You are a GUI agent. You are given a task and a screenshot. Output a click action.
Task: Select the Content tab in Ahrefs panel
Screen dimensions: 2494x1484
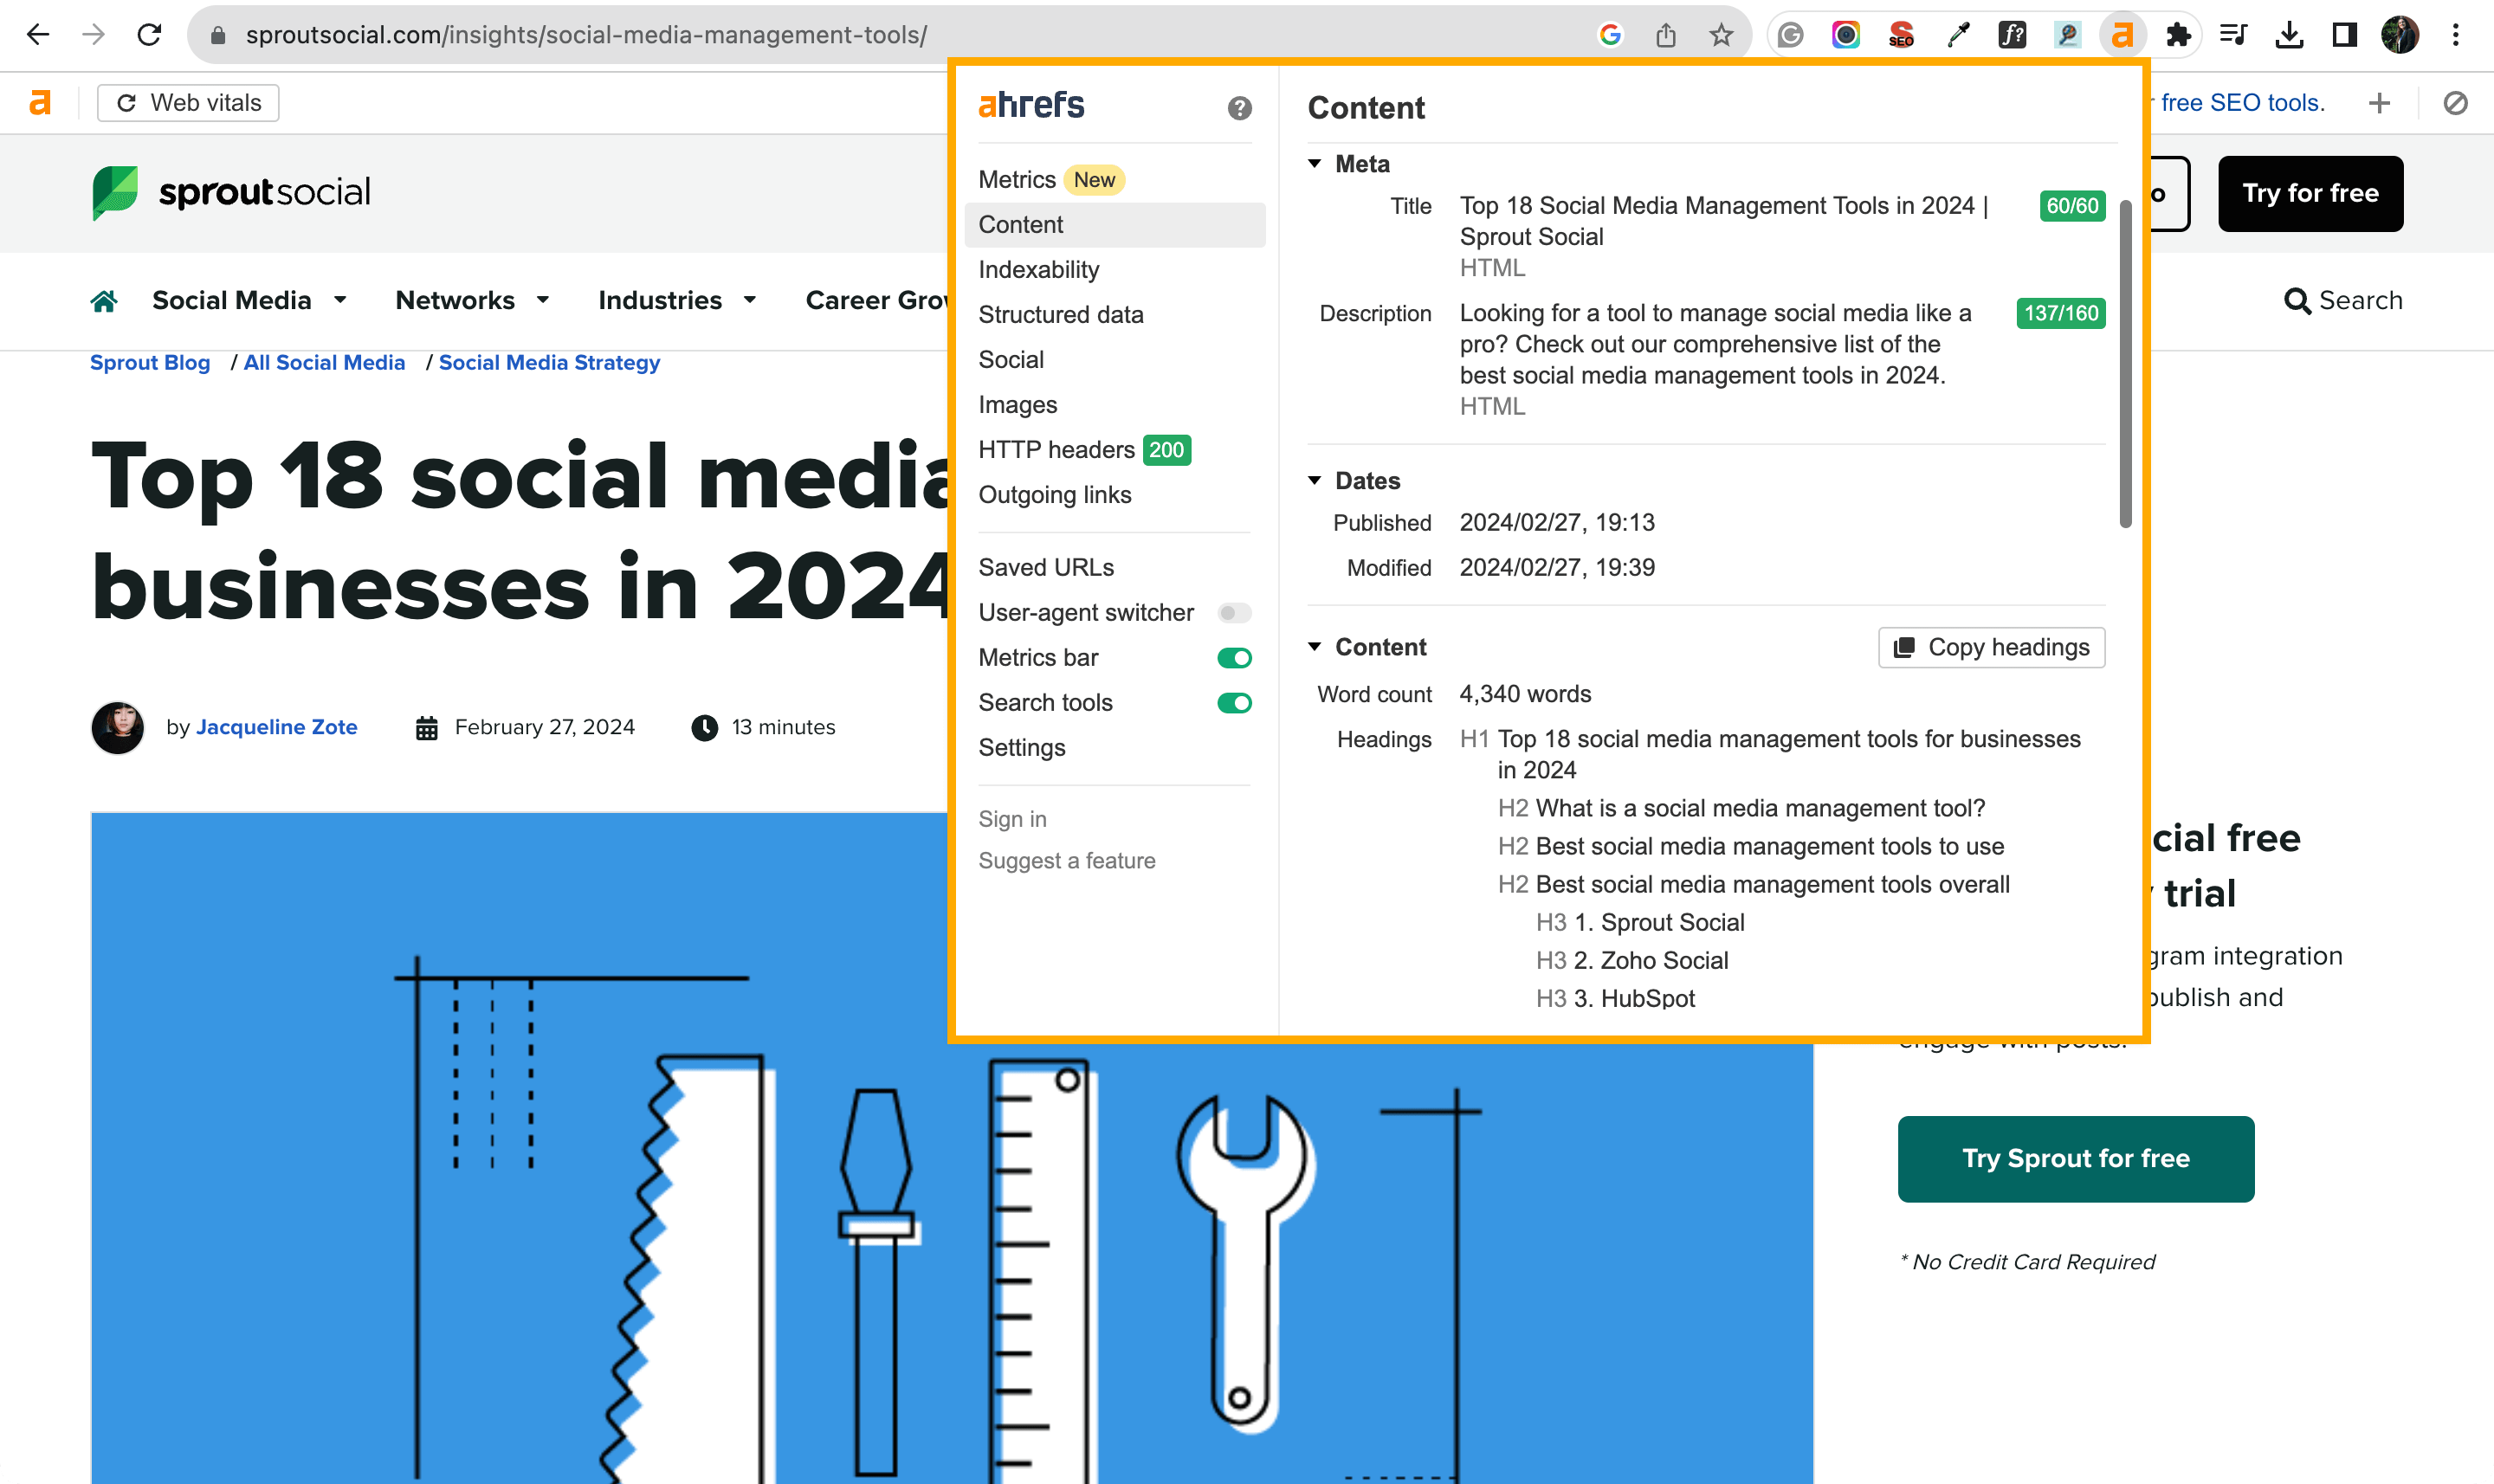coord(1114,224)
